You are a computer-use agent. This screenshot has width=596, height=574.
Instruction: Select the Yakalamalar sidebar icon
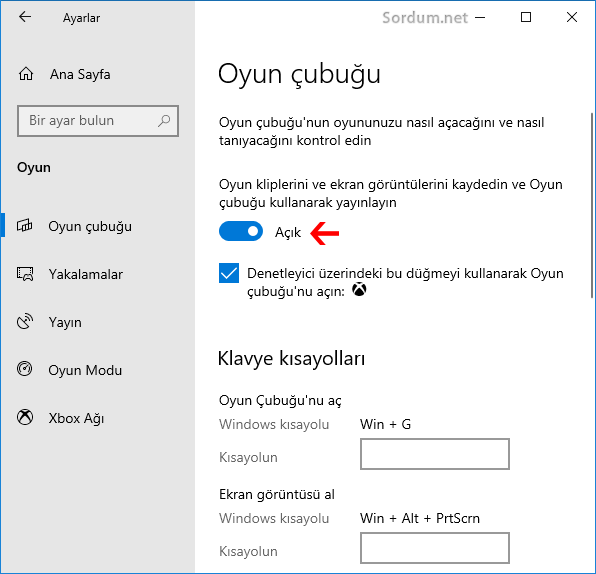coord(25,274)
